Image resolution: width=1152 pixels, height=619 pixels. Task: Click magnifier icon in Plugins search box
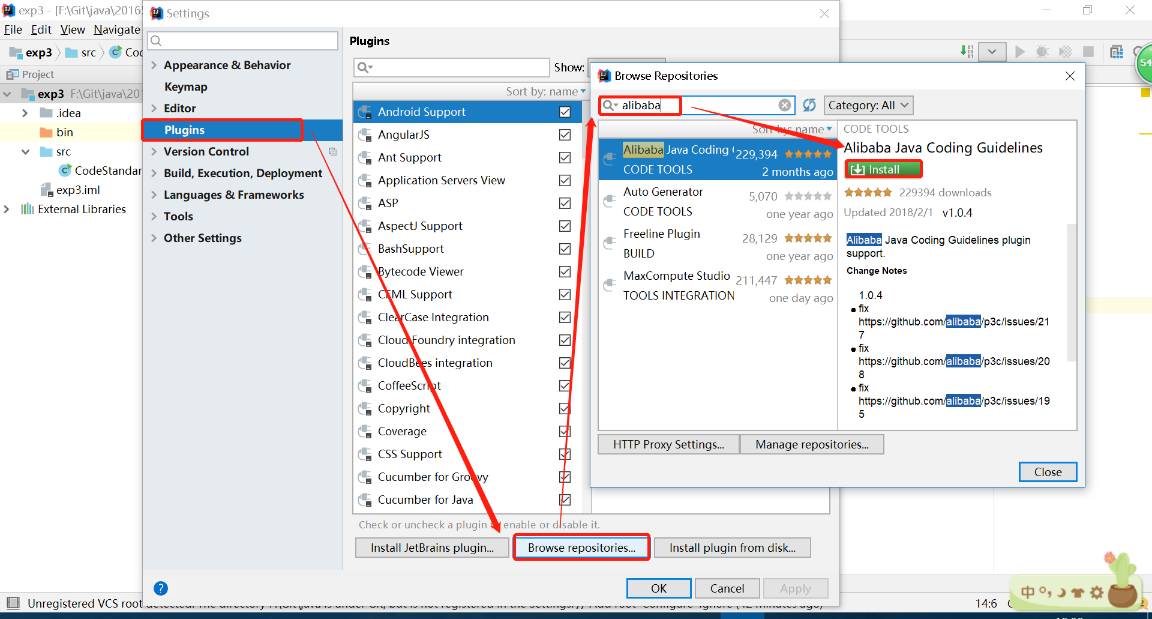point(364,68)
